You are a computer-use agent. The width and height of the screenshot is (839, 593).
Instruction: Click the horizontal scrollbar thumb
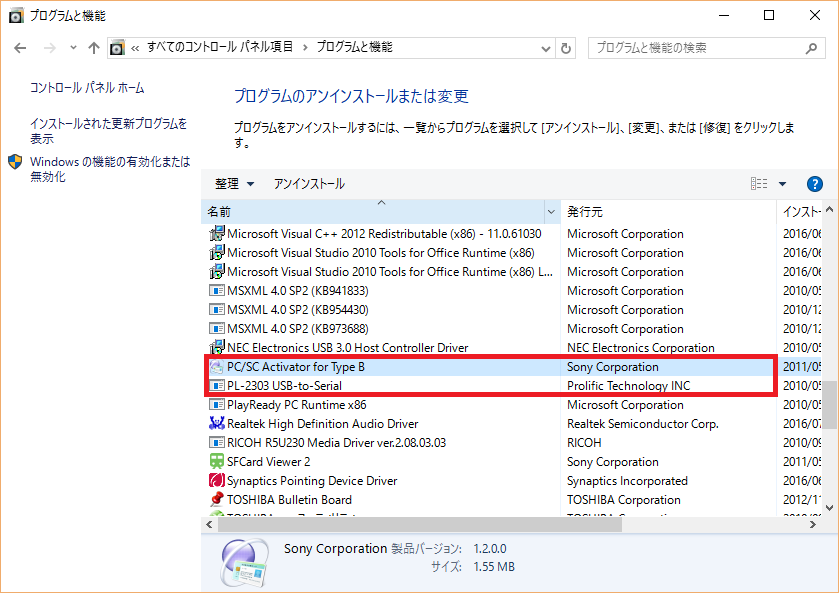click(x=420, y=524)
